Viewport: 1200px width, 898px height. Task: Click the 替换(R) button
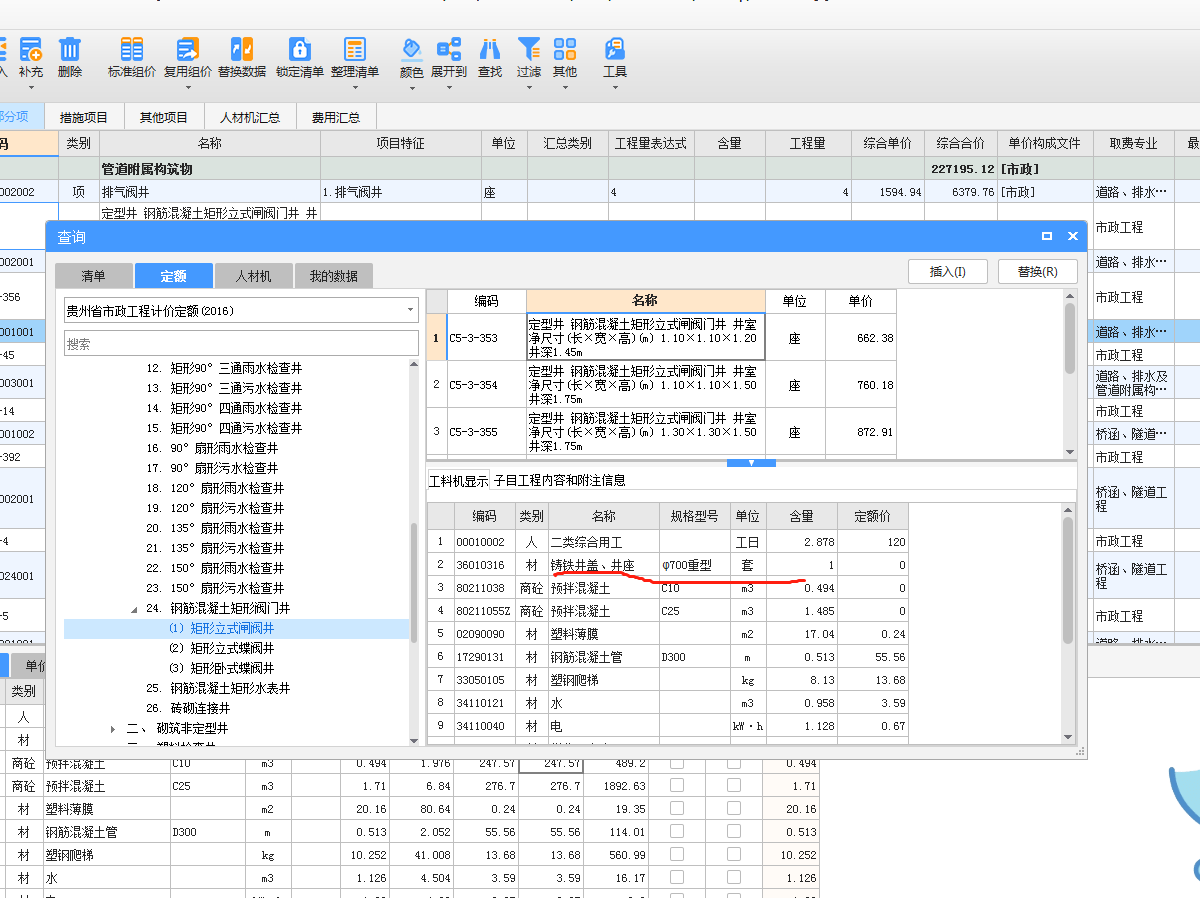(x=1038, y=271)
